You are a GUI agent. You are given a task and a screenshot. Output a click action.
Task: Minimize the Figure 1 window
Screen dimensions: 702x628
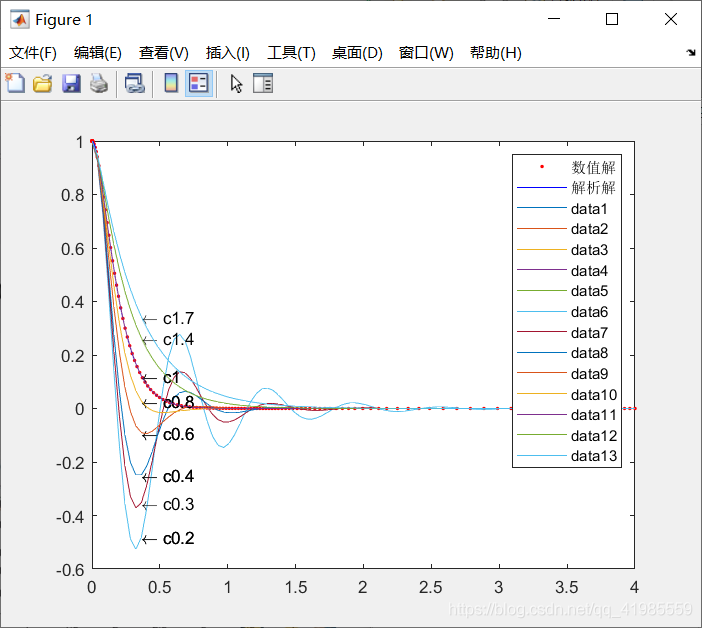tap(554, 19)
